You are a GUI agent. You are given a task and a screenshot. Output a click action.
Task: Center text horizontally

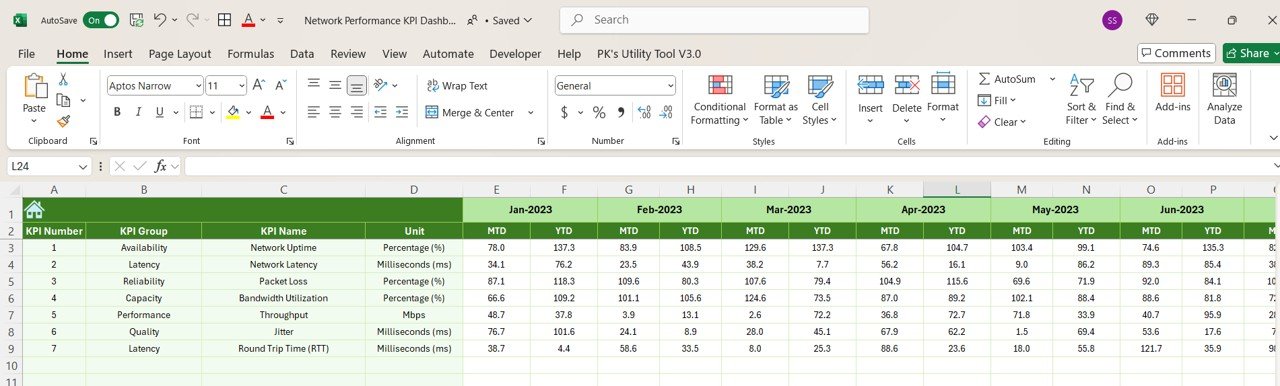point(335,112)
